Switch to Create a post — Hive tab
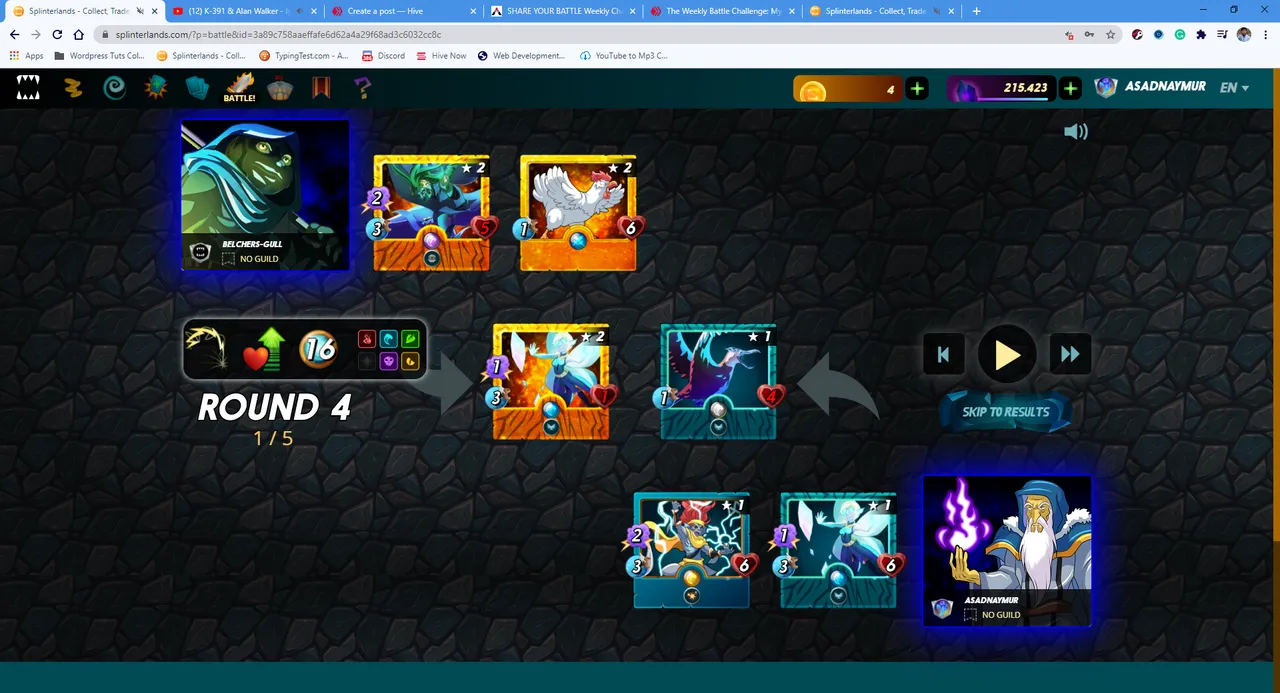The width and height of the screenshot is (1280, 693). coord(403,11)
